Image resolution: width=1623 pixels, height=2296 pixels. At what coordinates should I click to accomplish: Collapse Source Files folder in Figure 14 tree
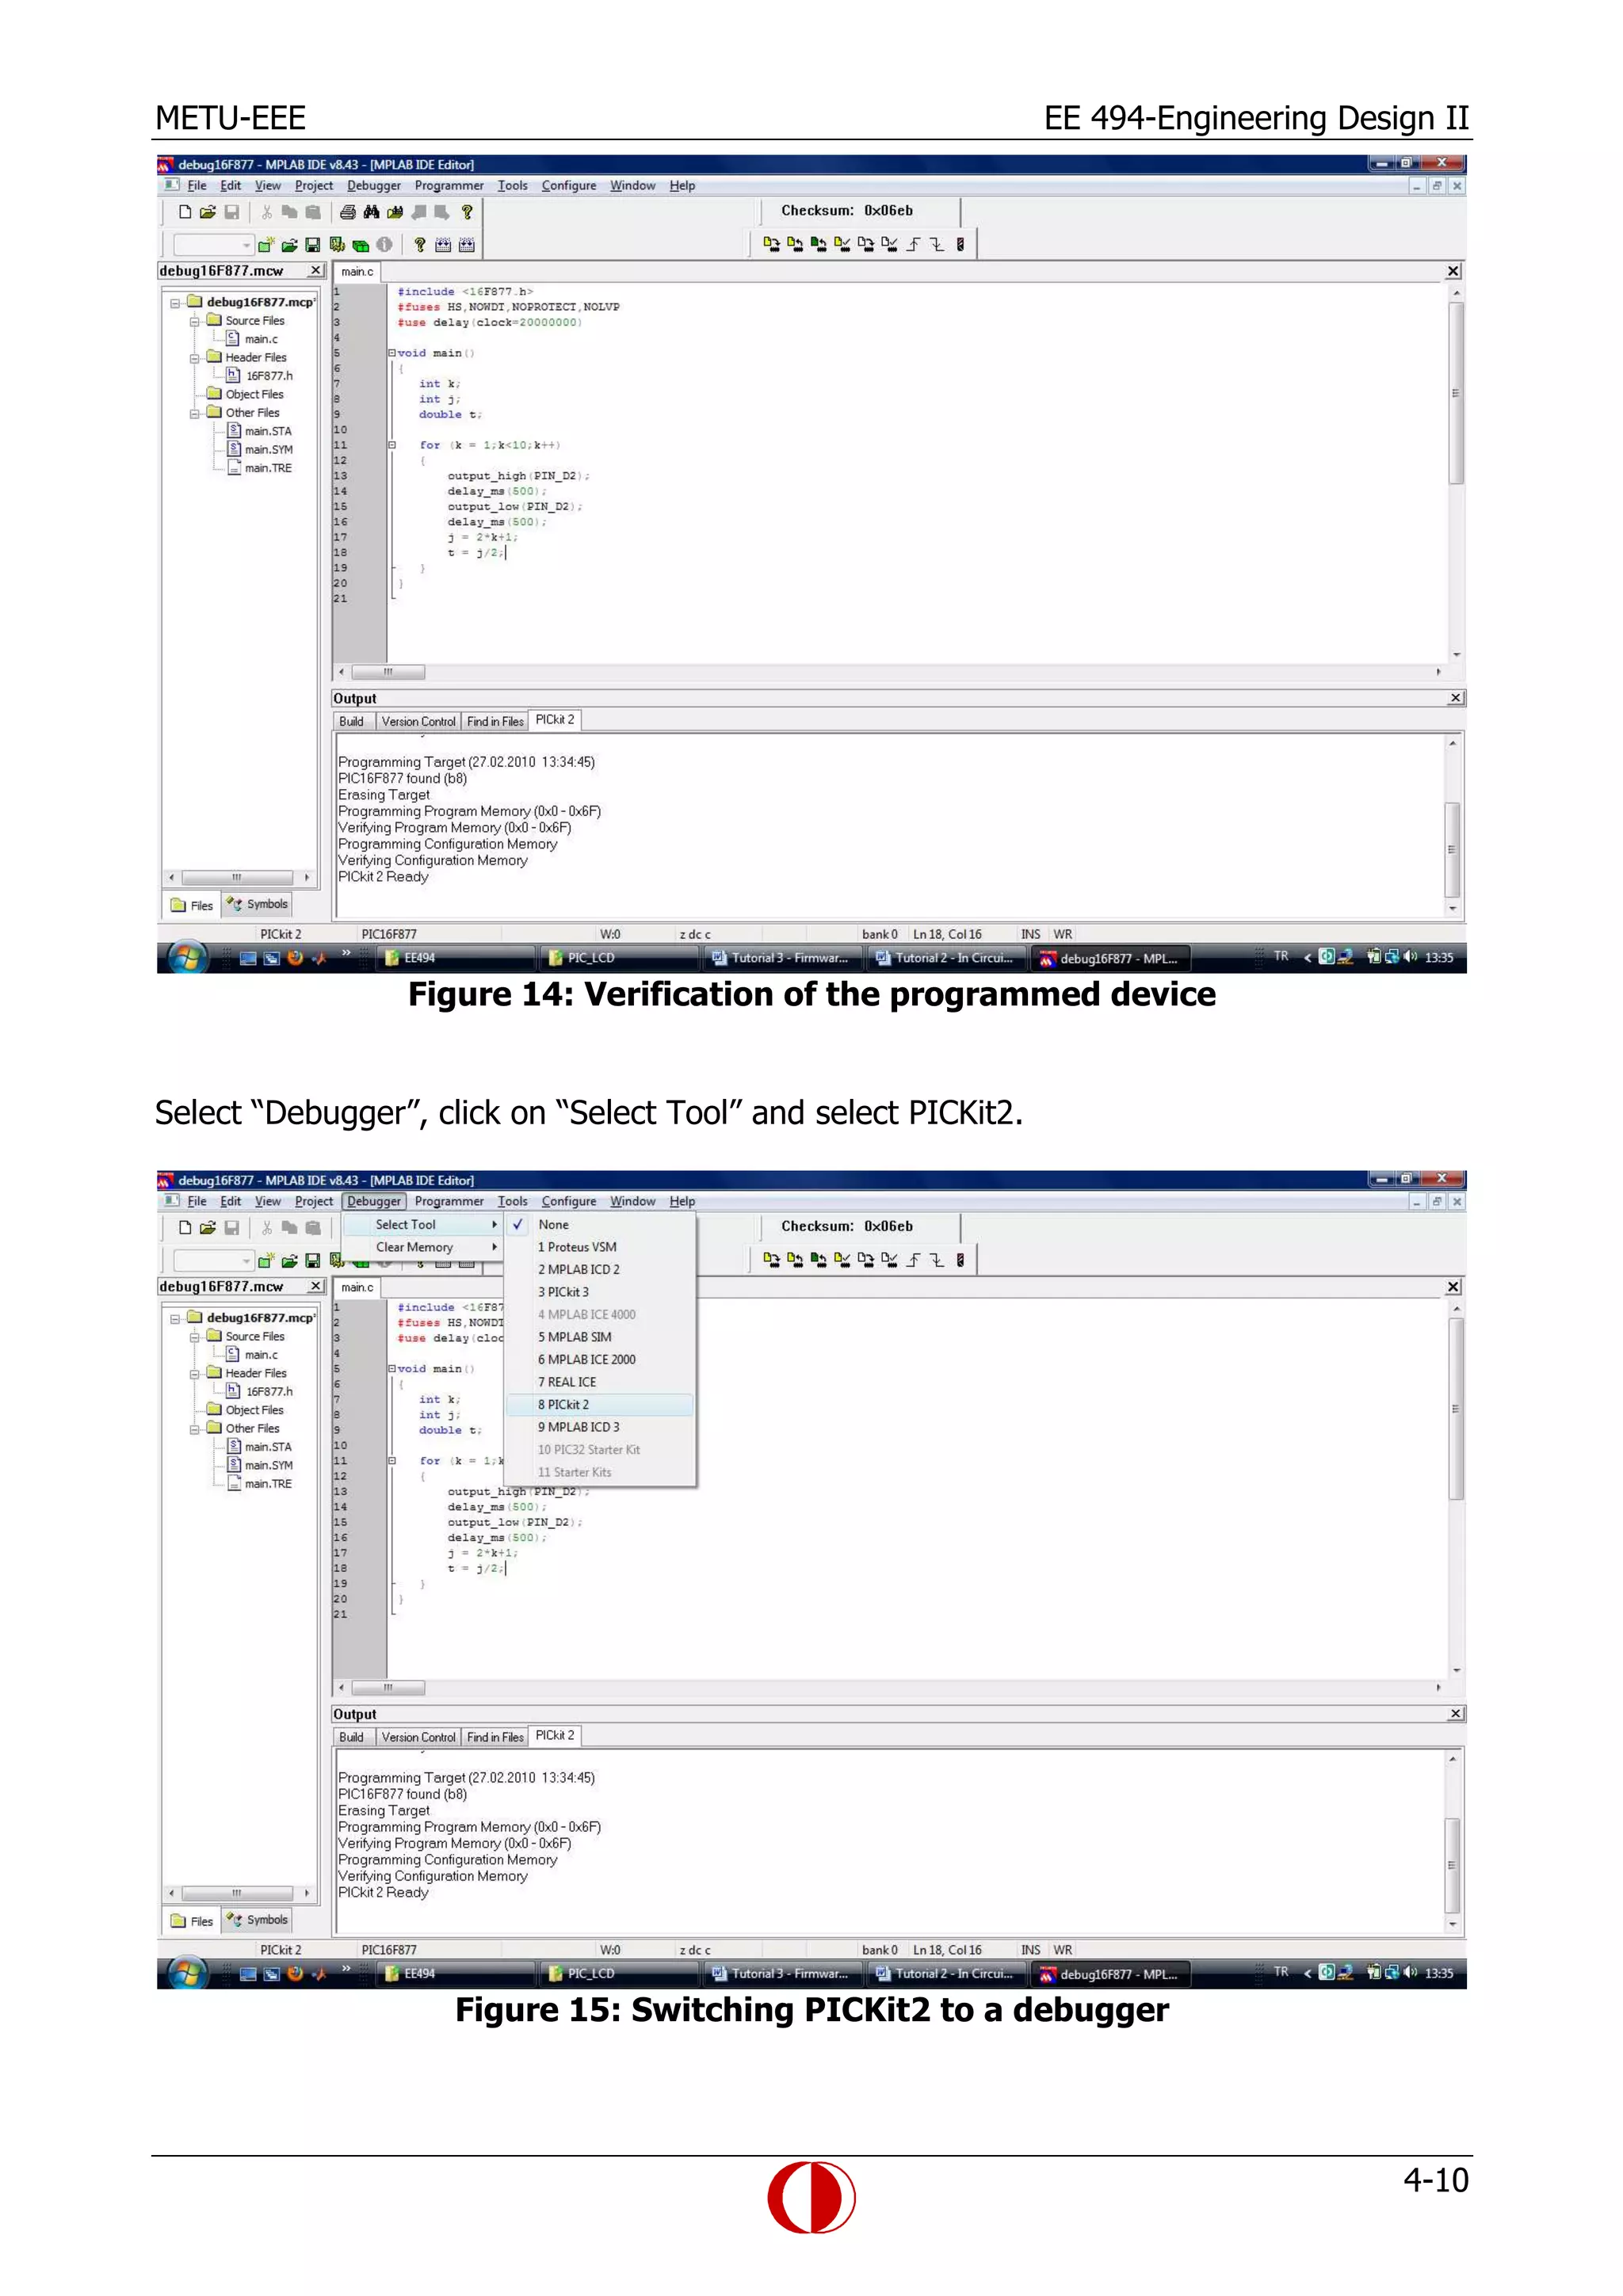pos(195,321)
